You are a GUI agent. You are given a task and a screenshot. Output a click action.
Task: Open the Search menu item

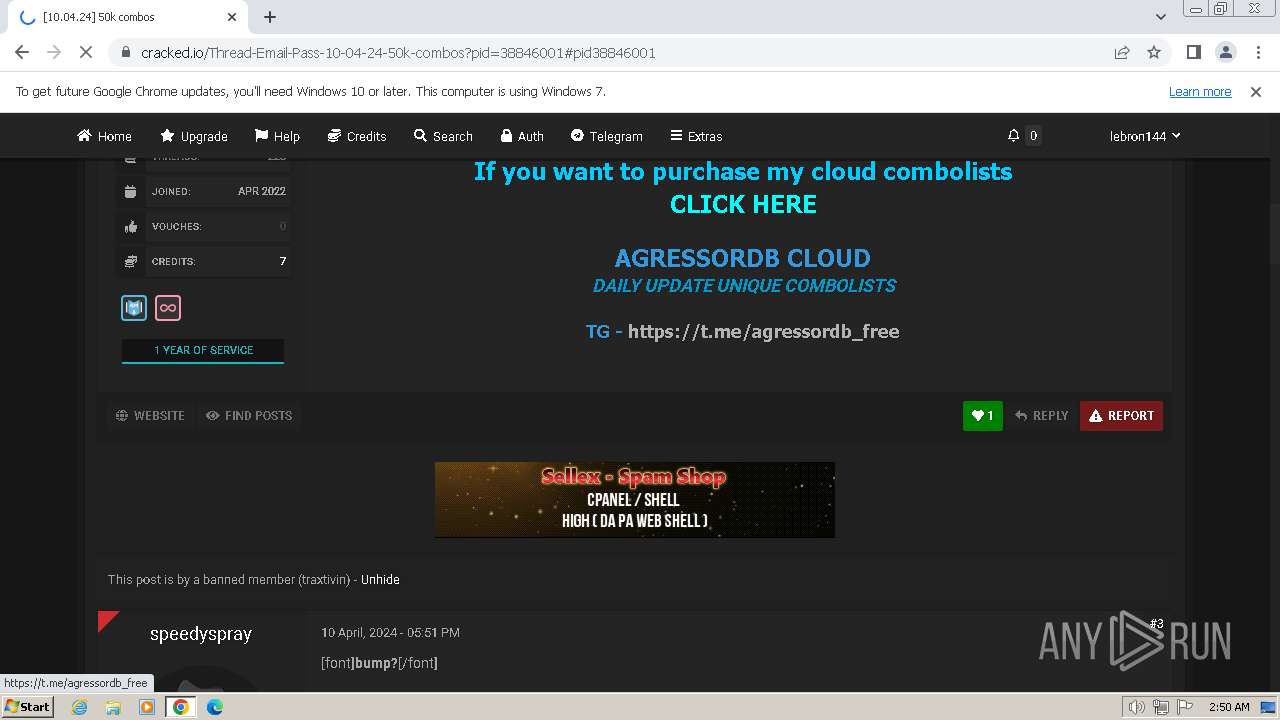click(443, 136)
